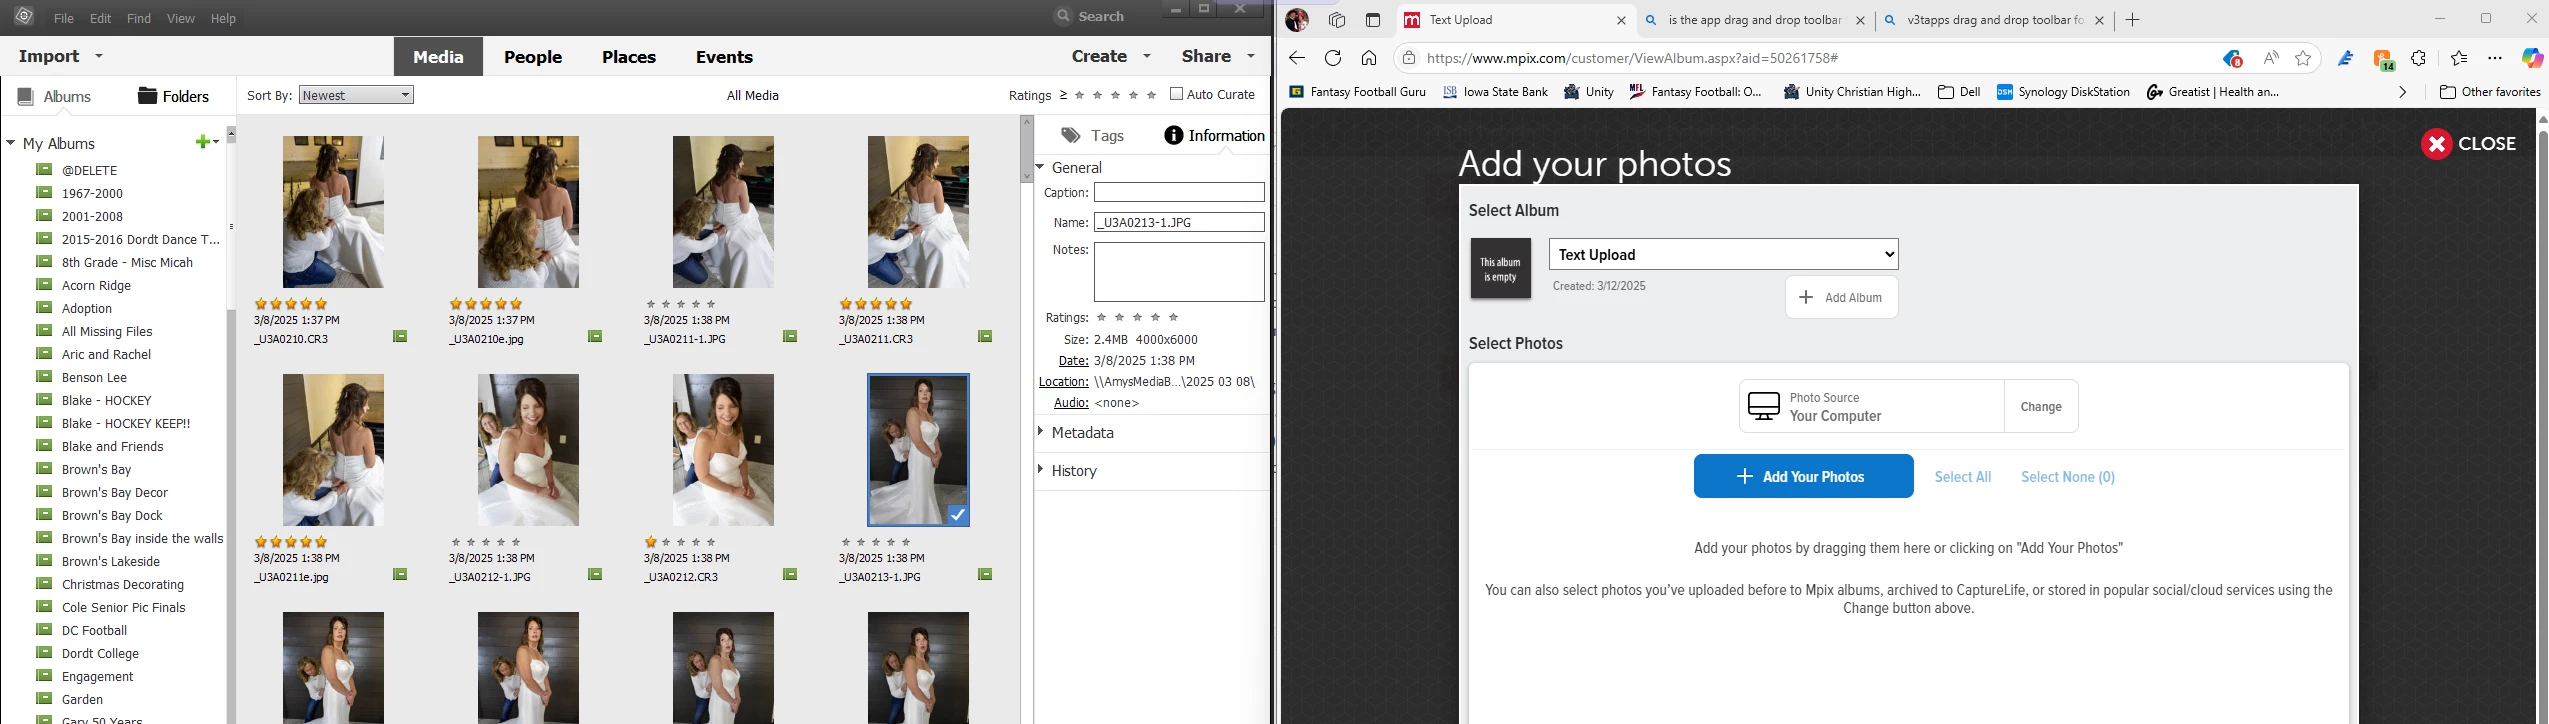Toggle the star rating for _U3A0211e.jpg
This screenshot has width=2549, height=724.
(290, 542)
